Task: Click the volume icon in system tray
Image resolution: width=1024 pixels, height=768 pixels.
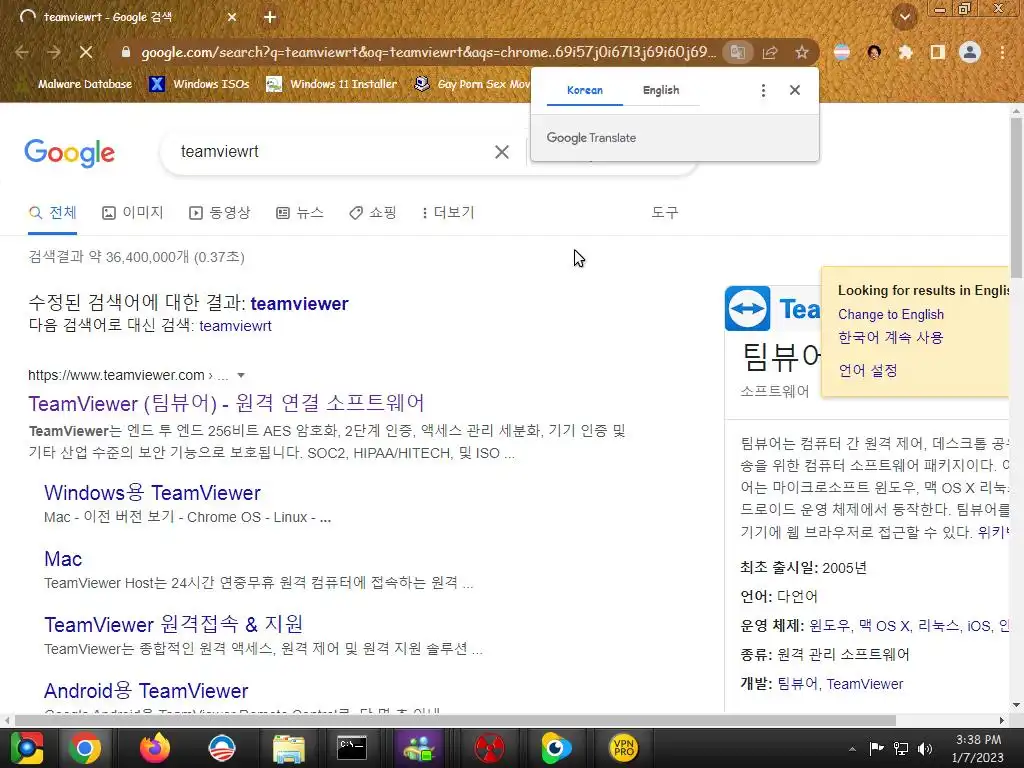Action: tap(925, 749)
